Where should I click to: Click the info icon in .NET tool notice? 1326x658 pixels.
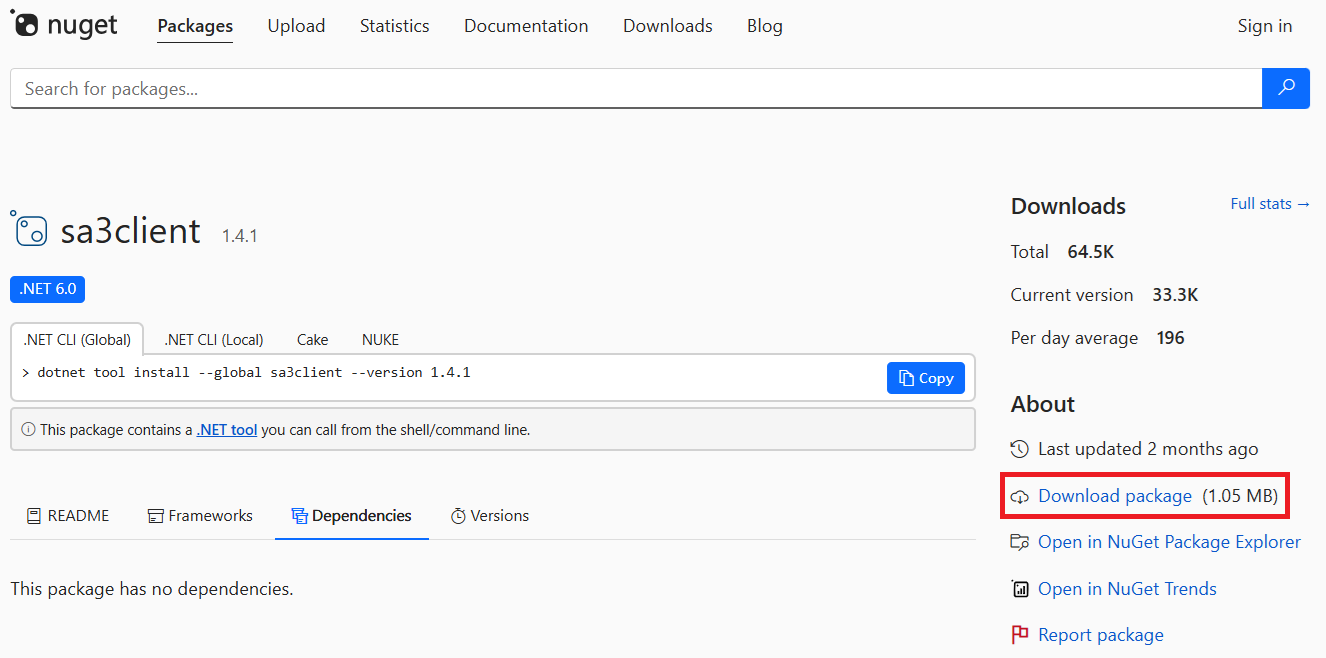point(28,430)
